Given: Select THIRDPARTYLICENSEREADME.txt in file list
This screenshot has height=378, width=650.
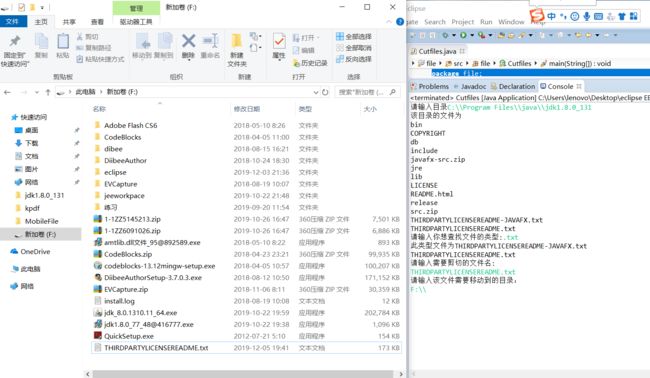Looking at the screenshot, I should tap(246, 348).
